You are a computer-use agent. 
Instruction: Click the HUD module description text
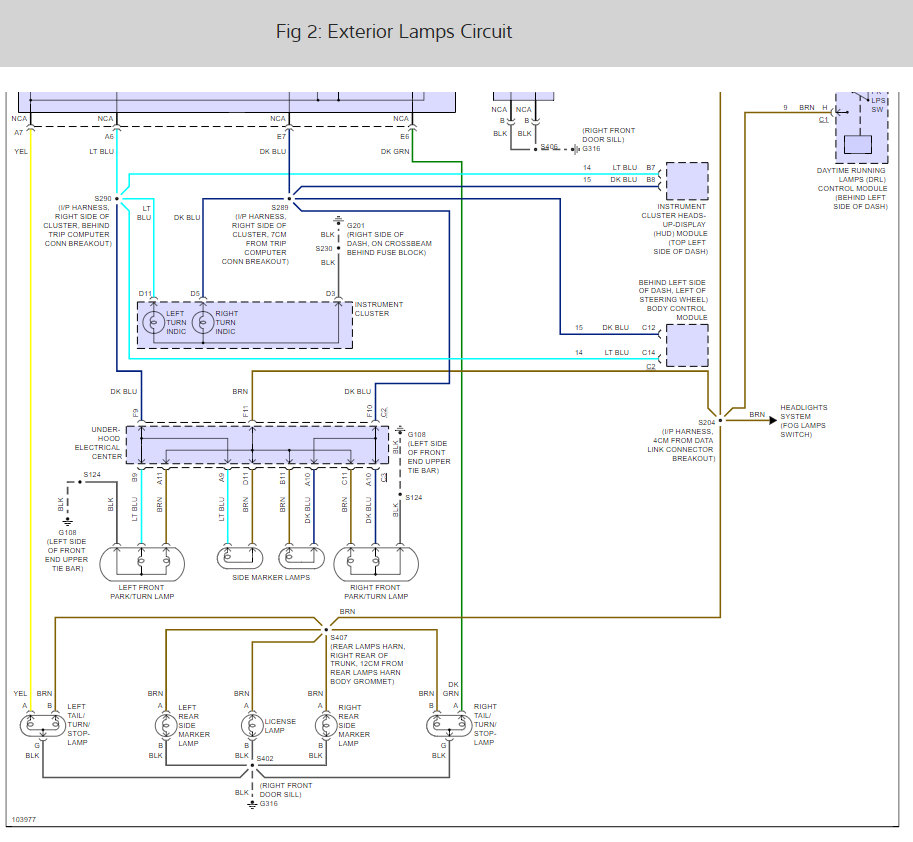[x=674, y=229]
